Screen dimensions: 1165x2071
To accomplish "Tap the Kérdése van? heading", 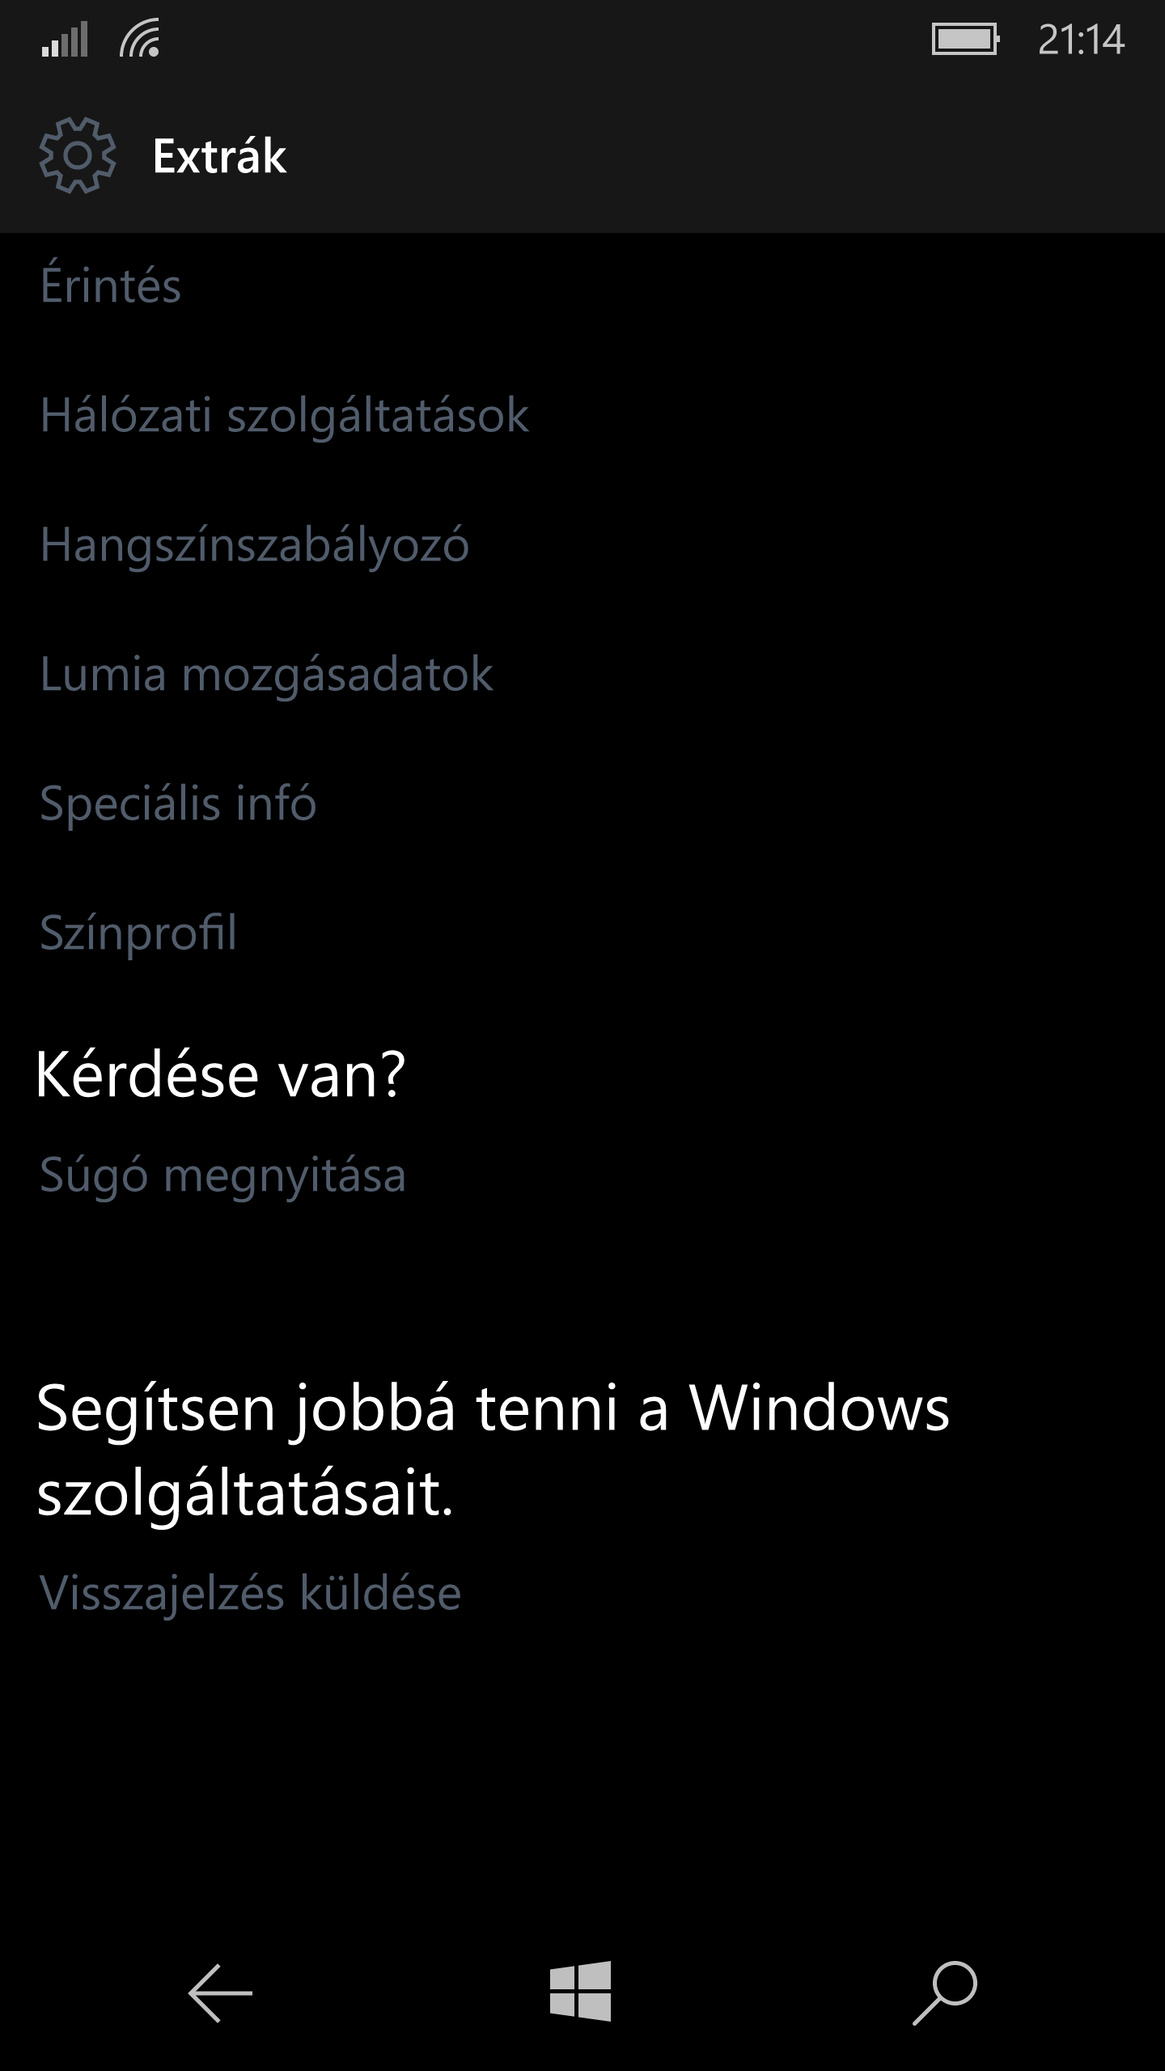I will [220, 1075].
